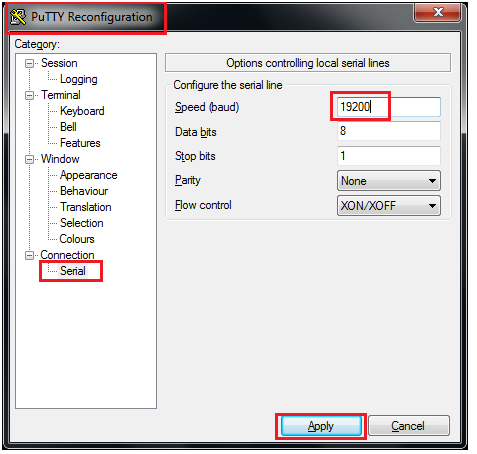Open the Flow control dropdown
The image size is (477, 454).
[389, 206]
